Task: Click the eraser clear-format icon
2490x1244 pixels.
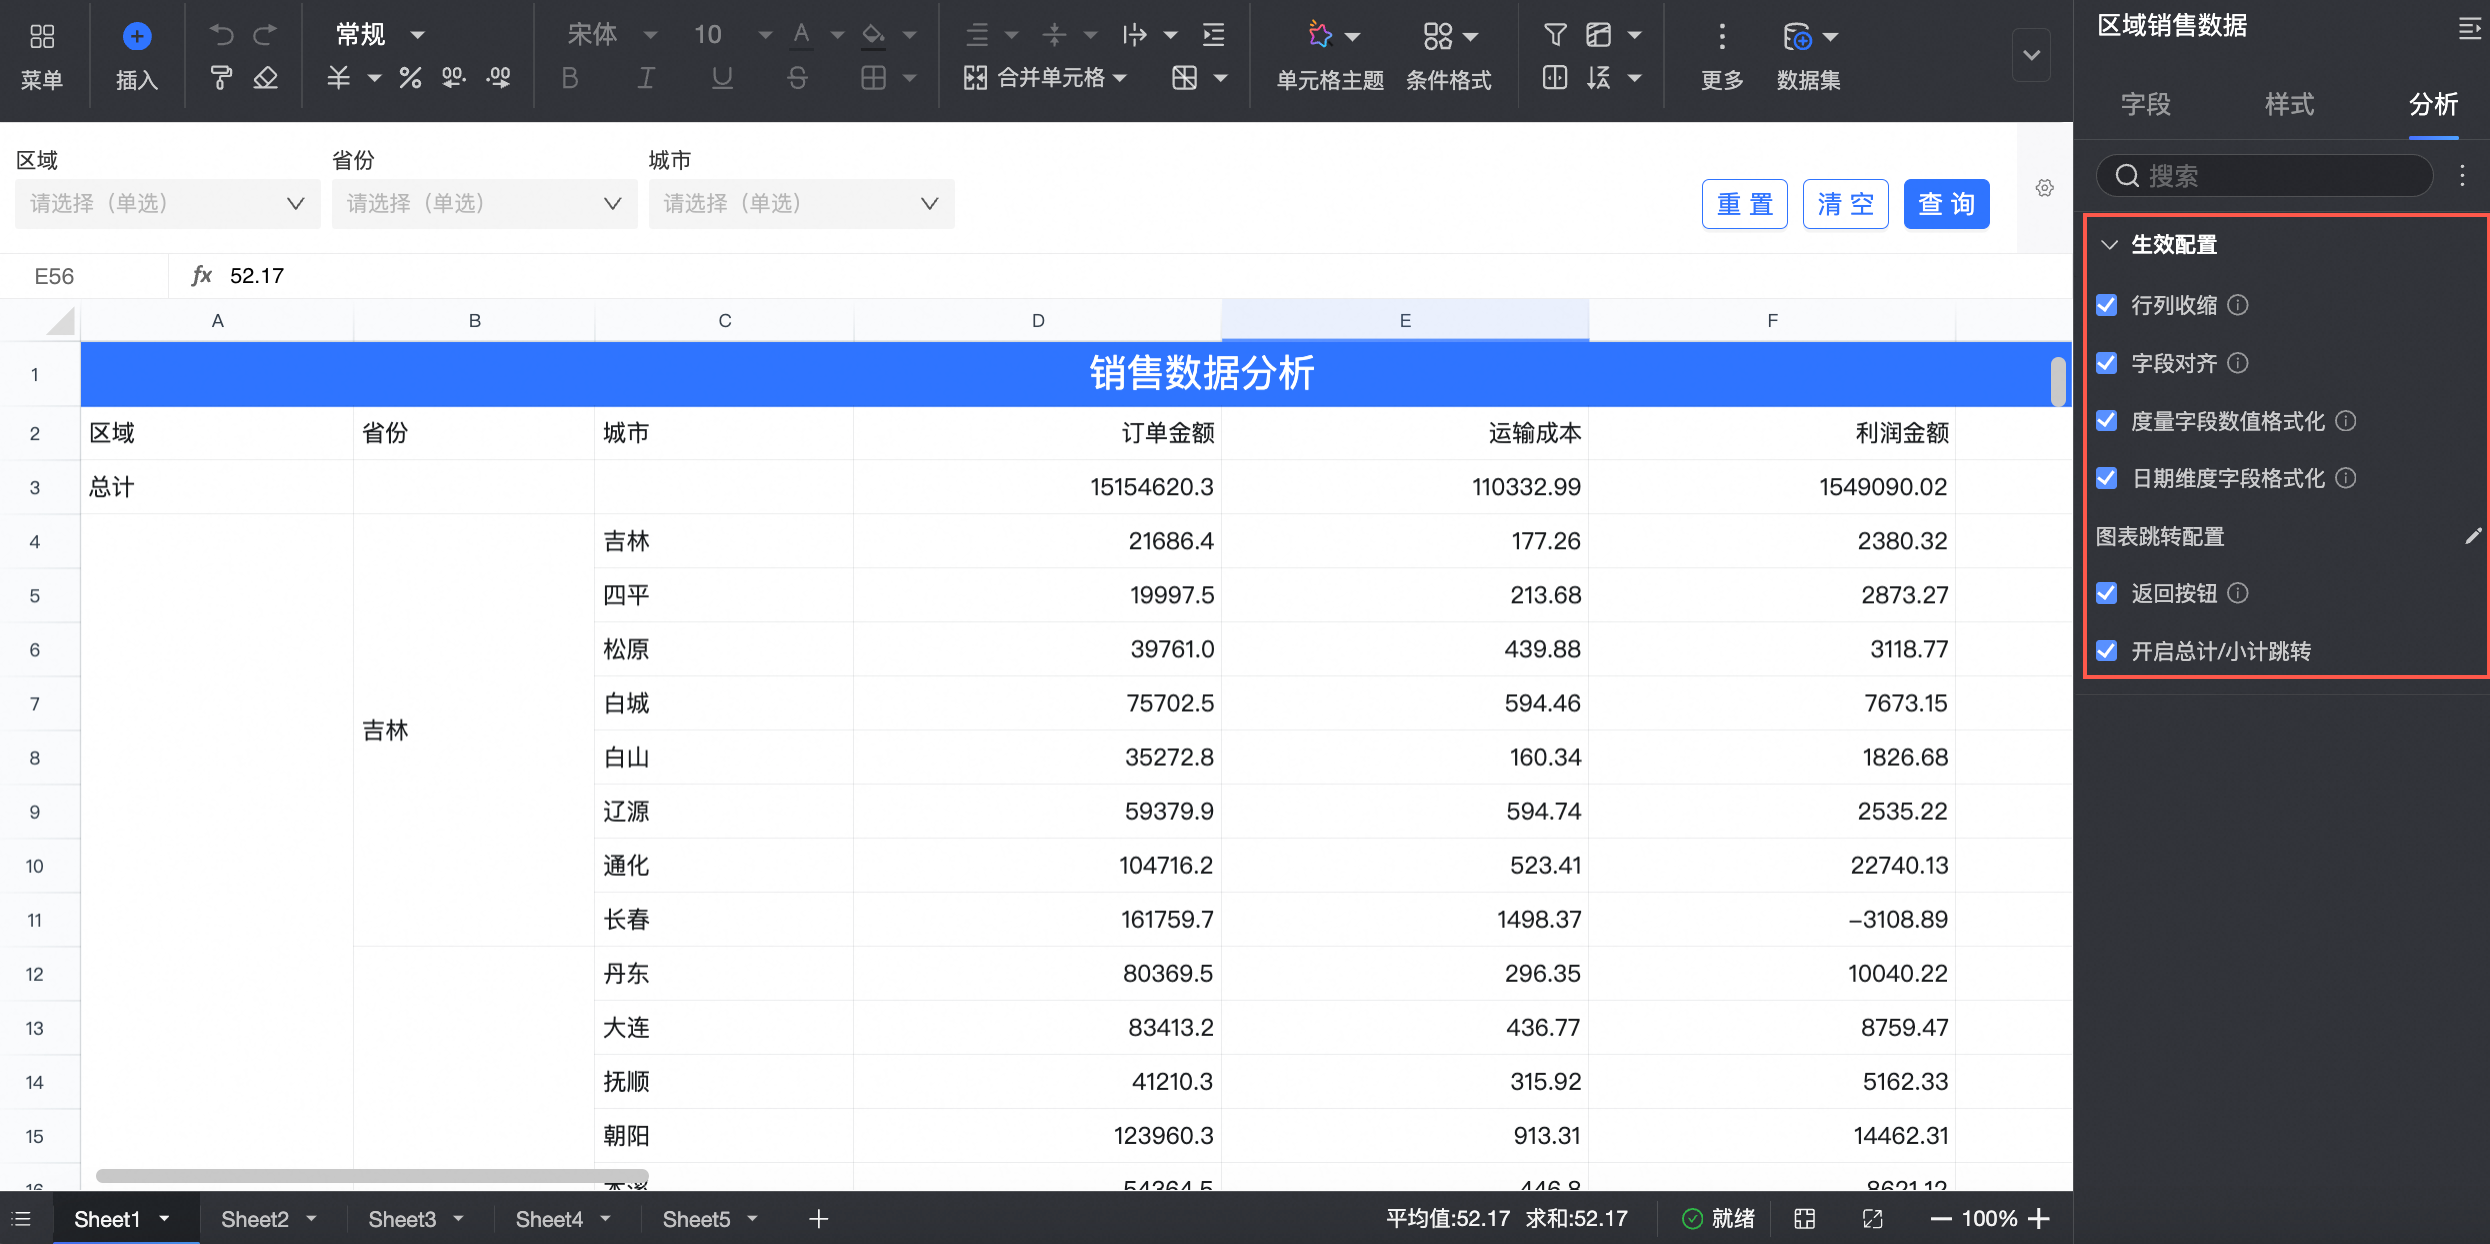Action: 265,78
